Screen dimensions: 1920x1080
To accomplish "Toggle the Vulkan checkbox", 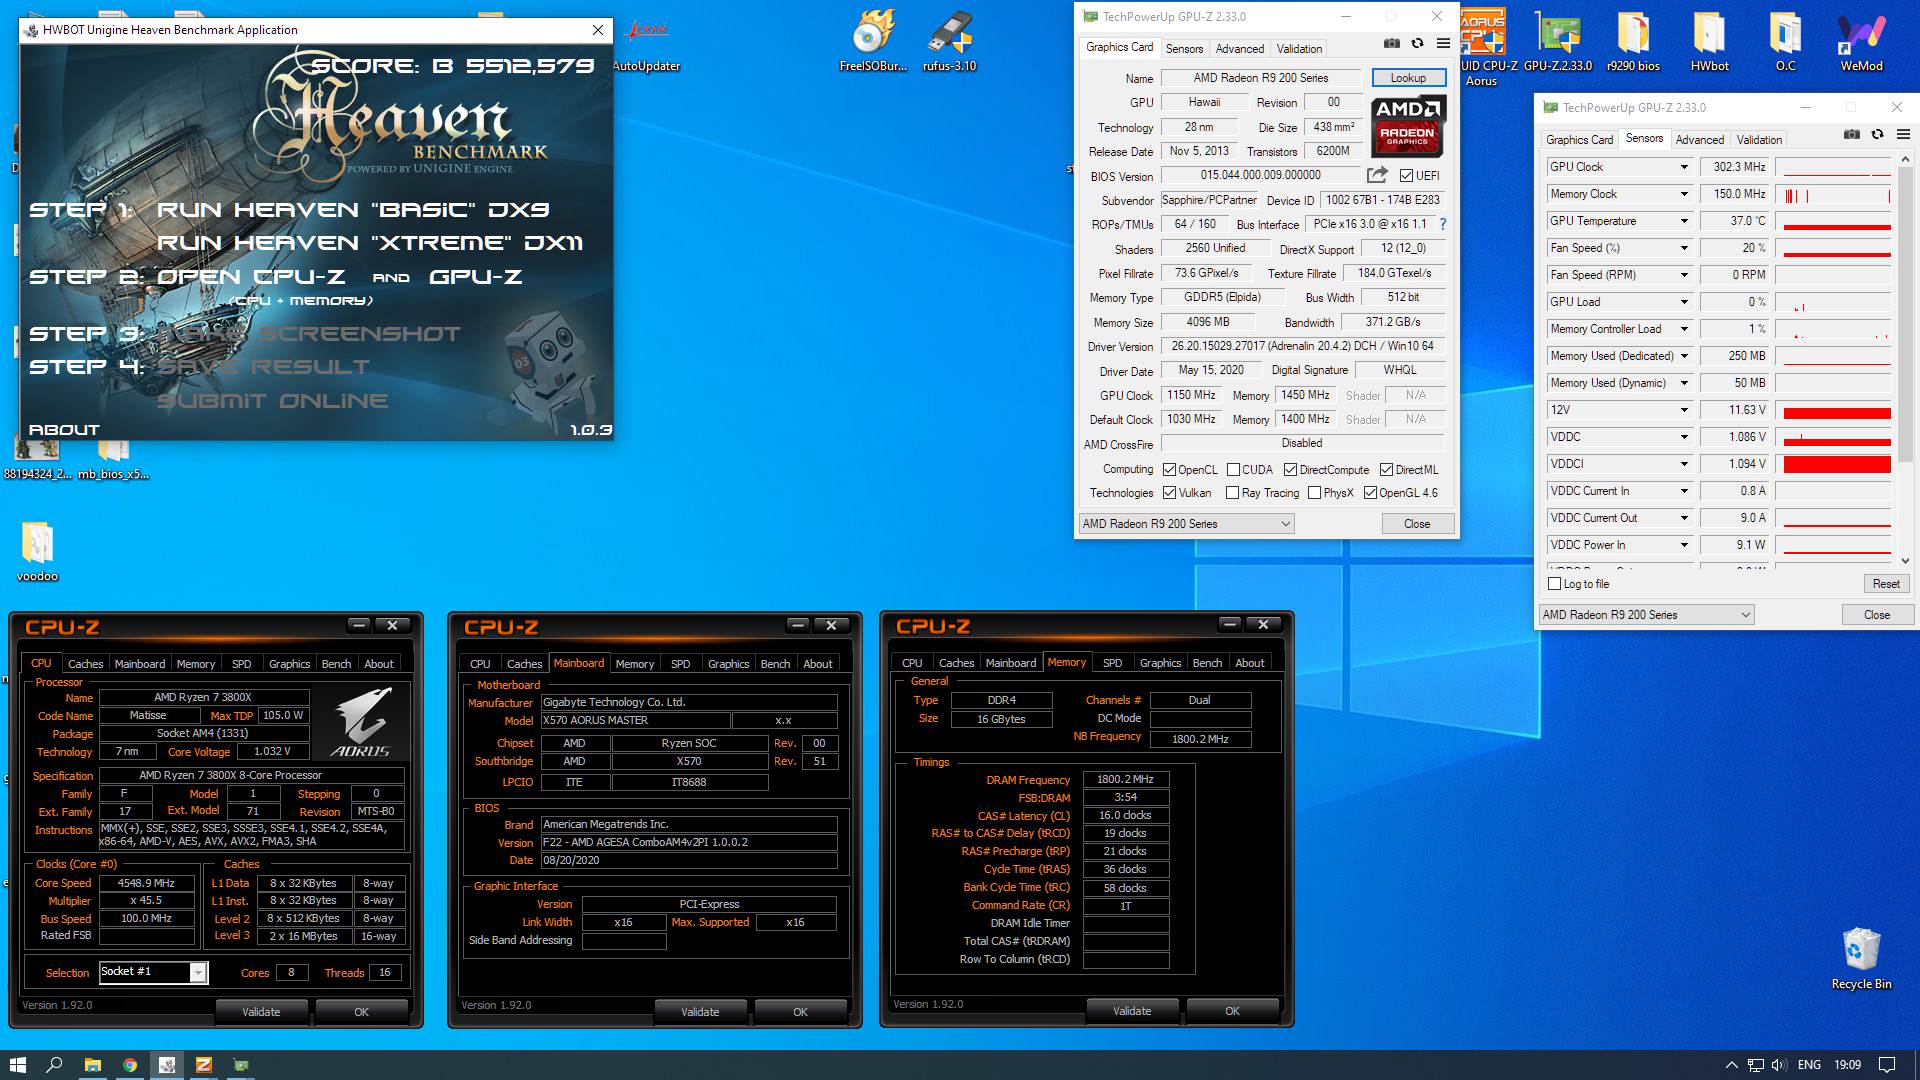I will tap(1170, 492).
